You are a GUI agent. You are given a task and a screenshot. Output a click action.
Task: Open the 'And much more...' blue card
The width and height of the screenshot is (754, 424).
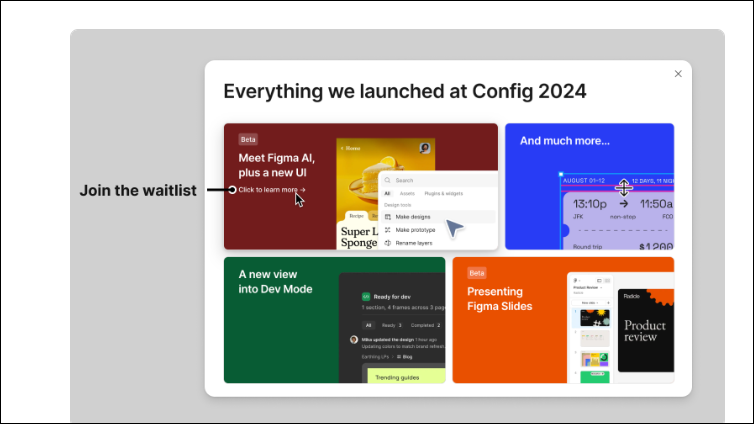click(589, 187)
